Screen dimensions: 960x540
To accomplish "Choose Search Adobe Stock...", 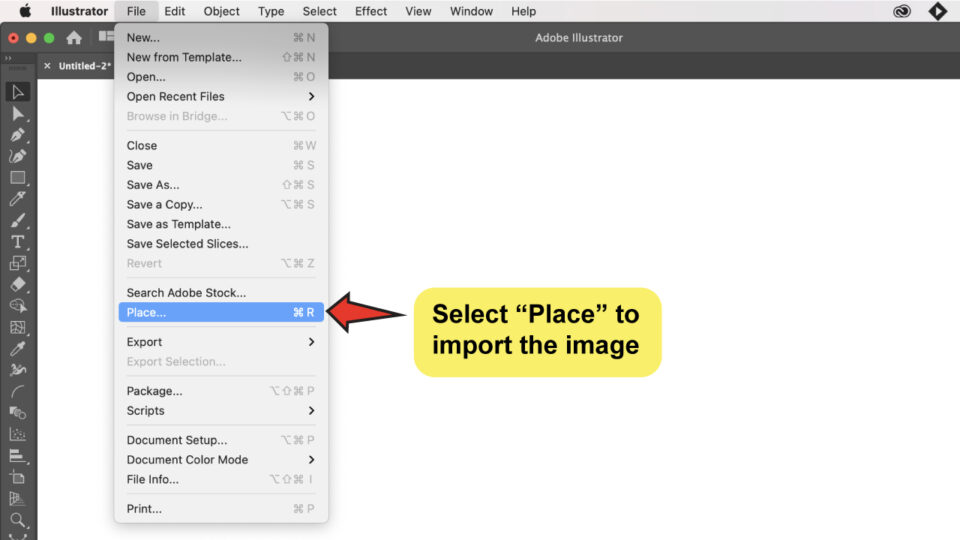I will click(221, 293).
